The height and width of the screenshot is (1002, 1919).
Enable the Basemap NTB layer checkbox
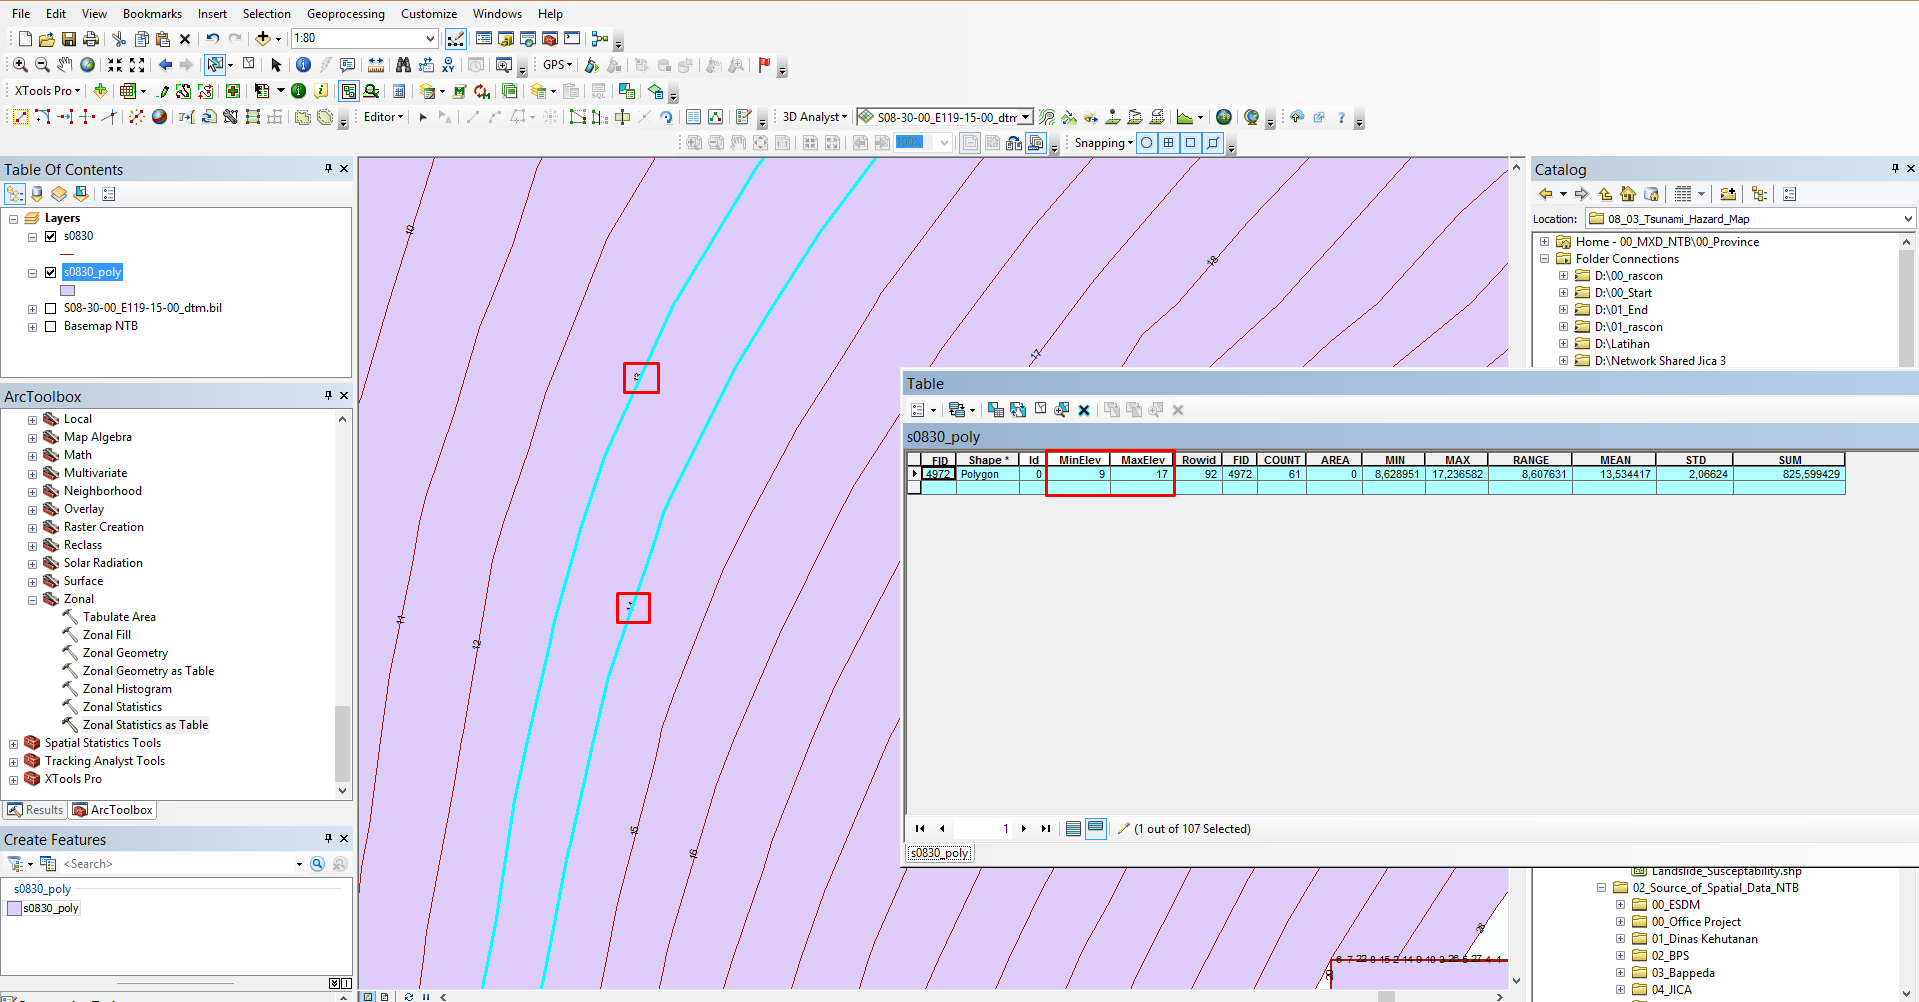tap(51, 326)
